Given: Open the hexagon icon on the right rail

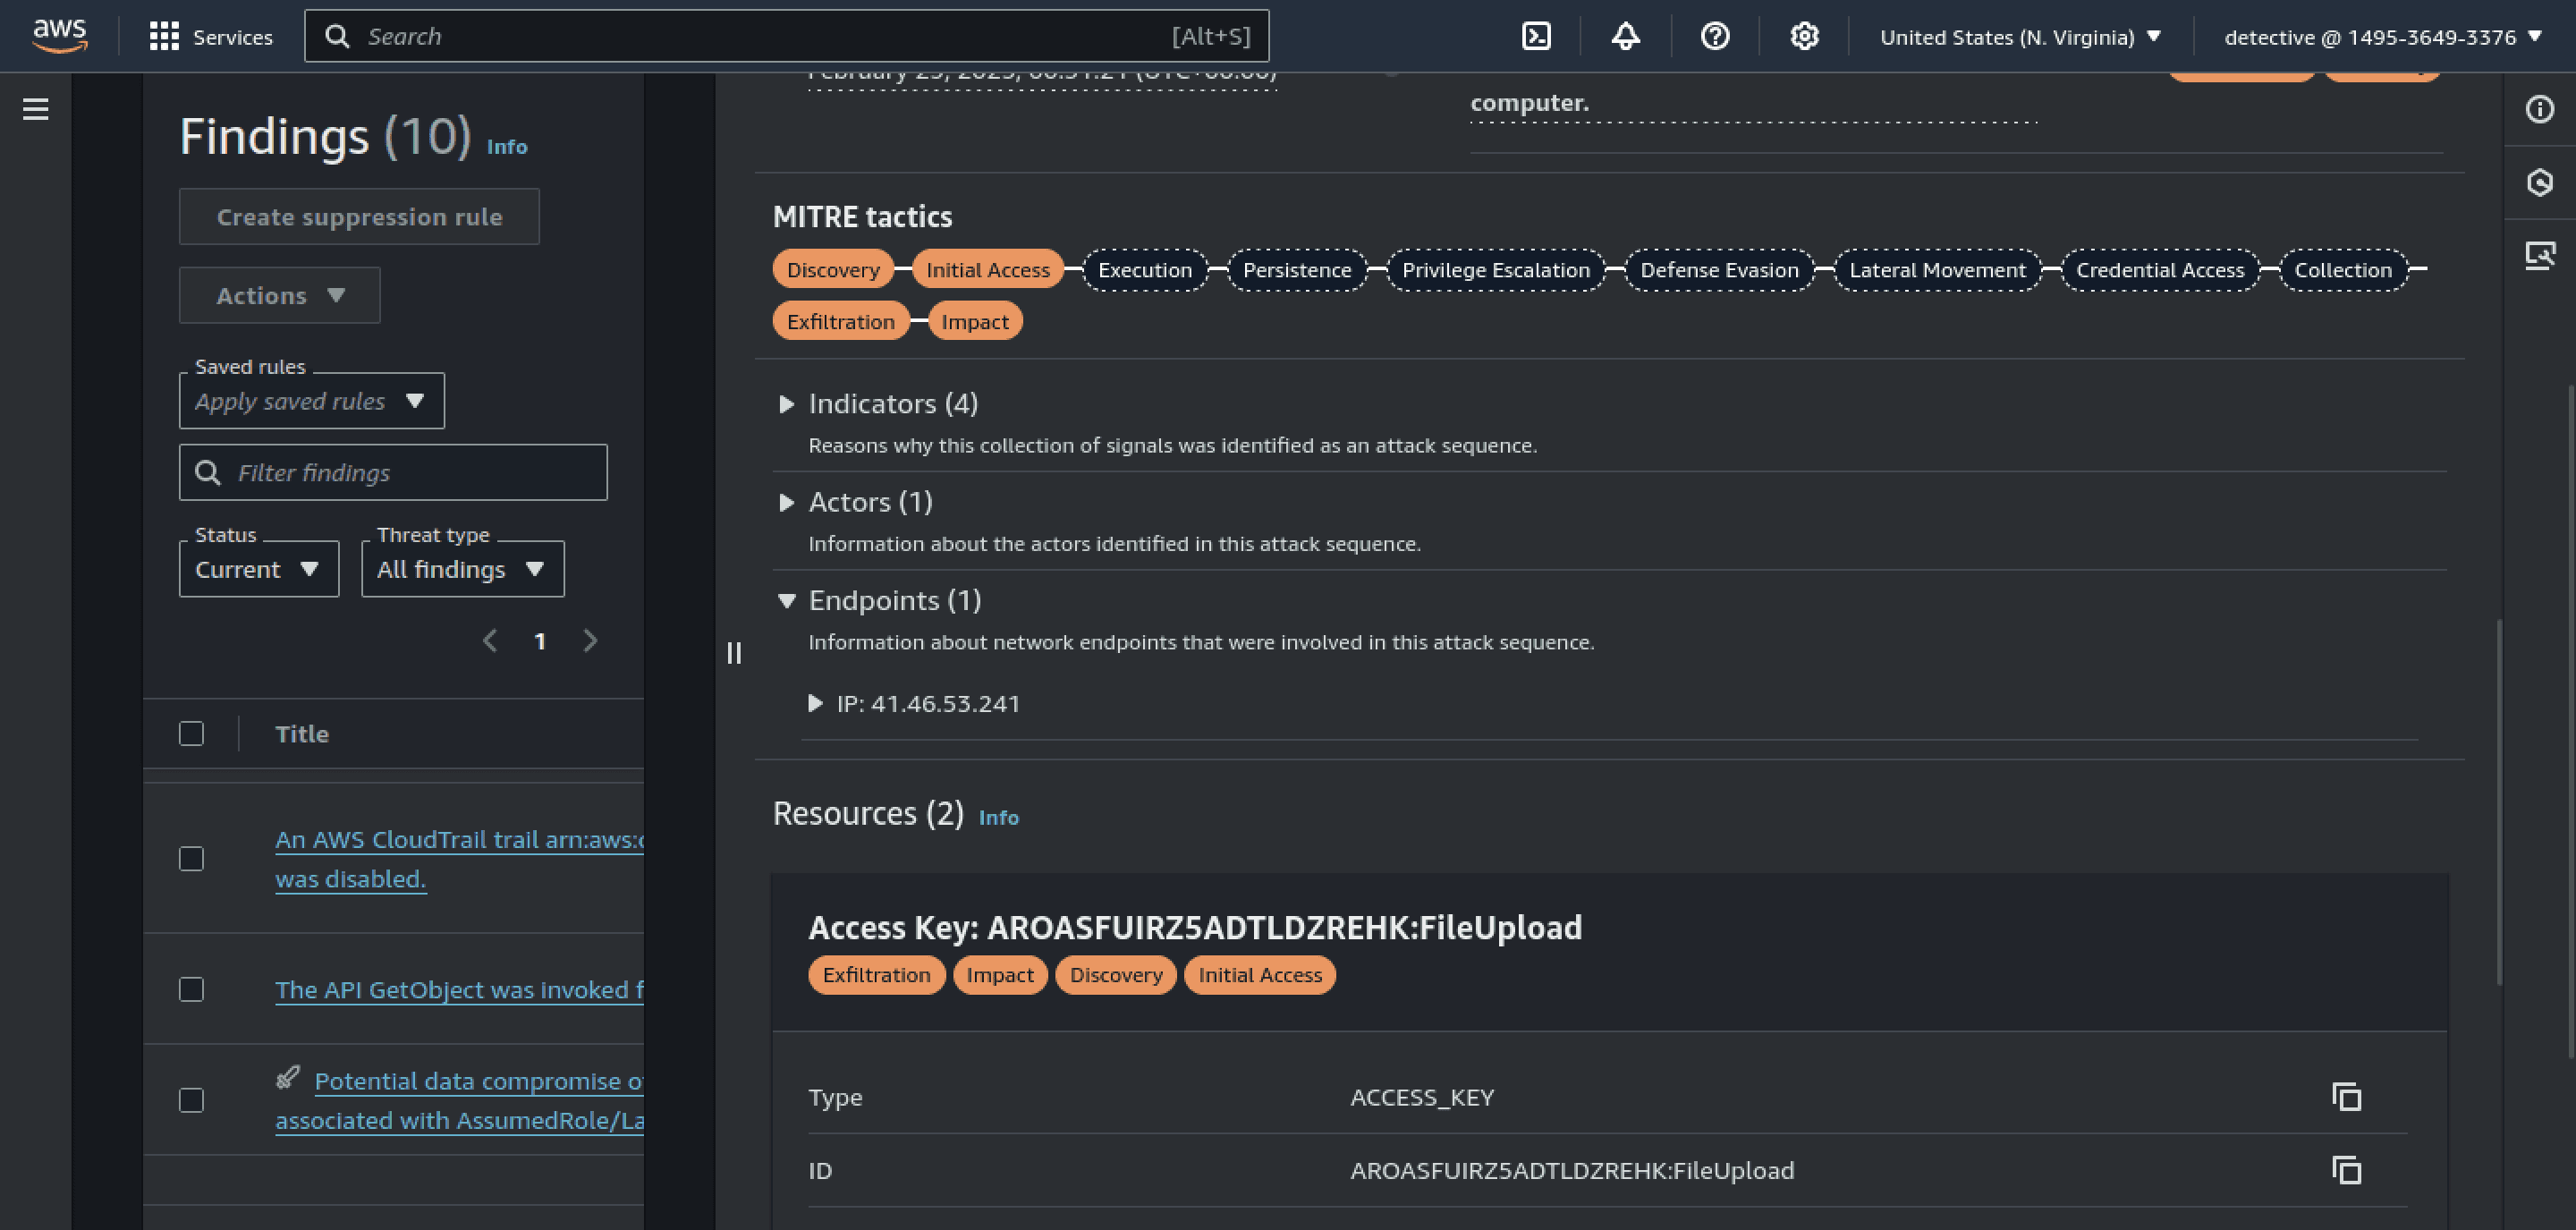Looking at the screenshot, I should point(2539,182).
